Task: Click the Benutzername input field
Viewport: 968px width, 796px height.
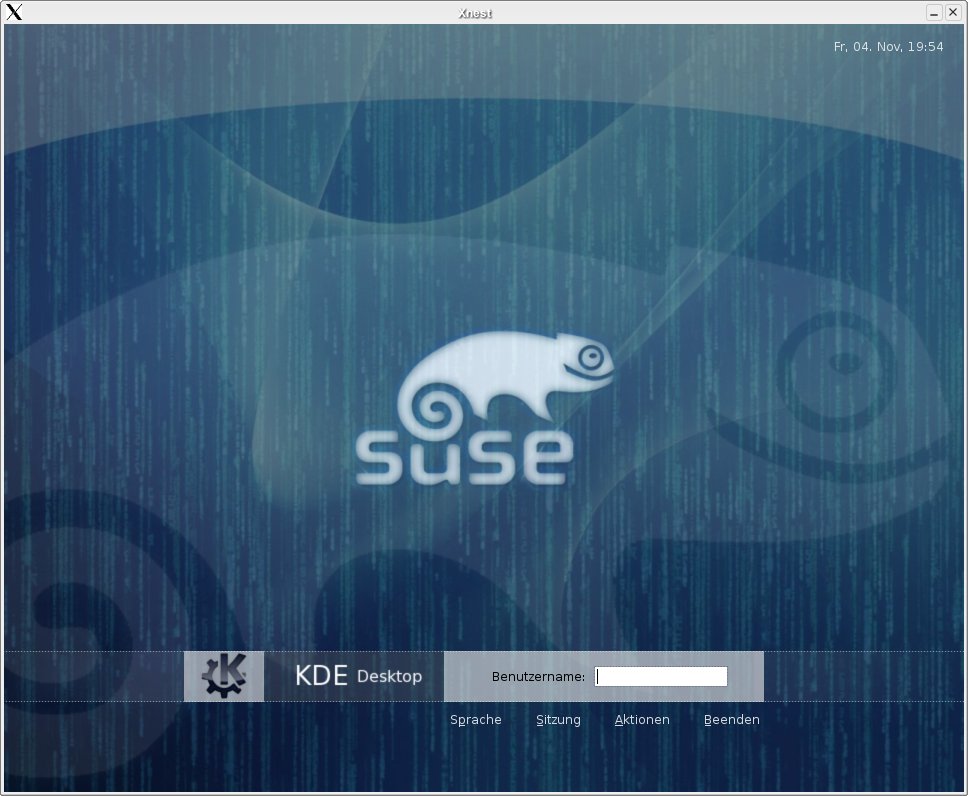Action: (661, 676)
